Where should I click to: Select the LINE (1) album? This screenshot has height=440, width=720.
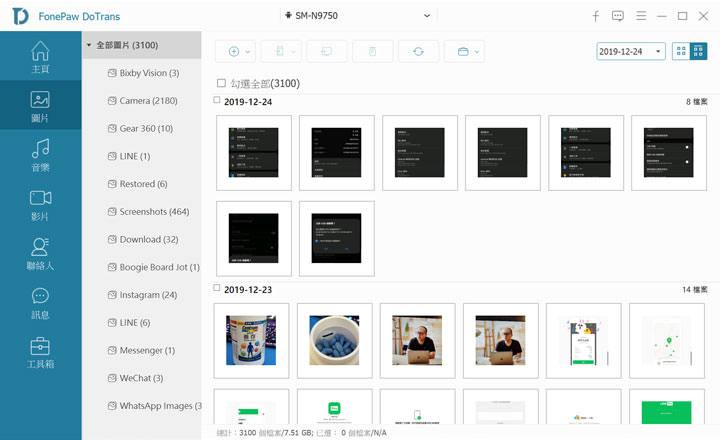pos(129,156)
